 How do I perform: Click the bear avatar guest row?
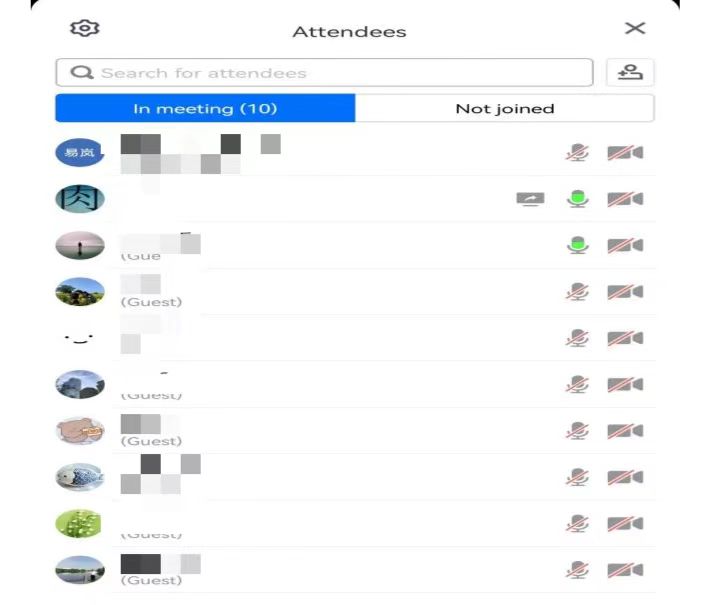point(355,431)
